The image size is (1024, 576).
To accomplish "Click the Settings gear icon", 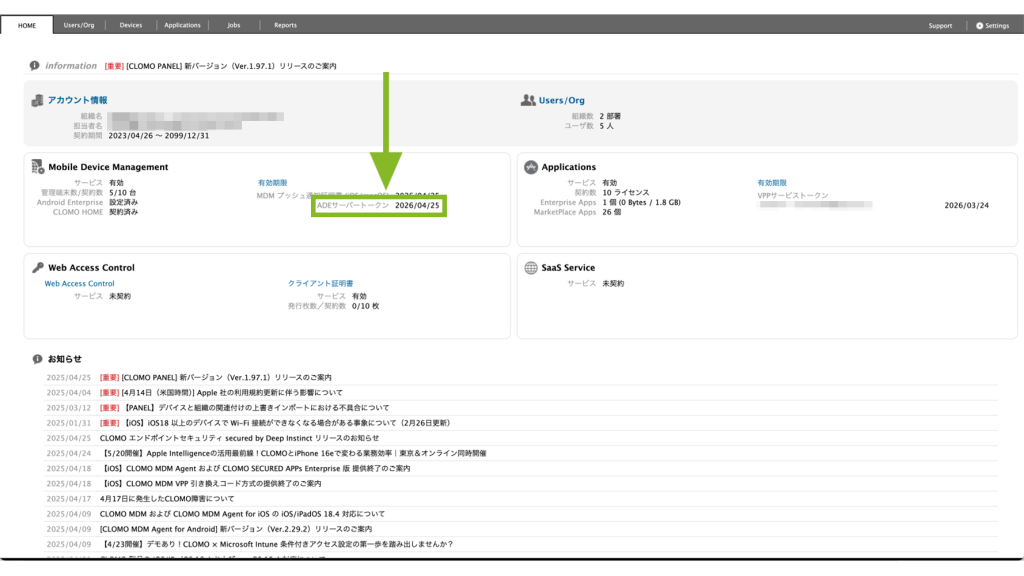I will pyautogui.click(x=980, y=25).
